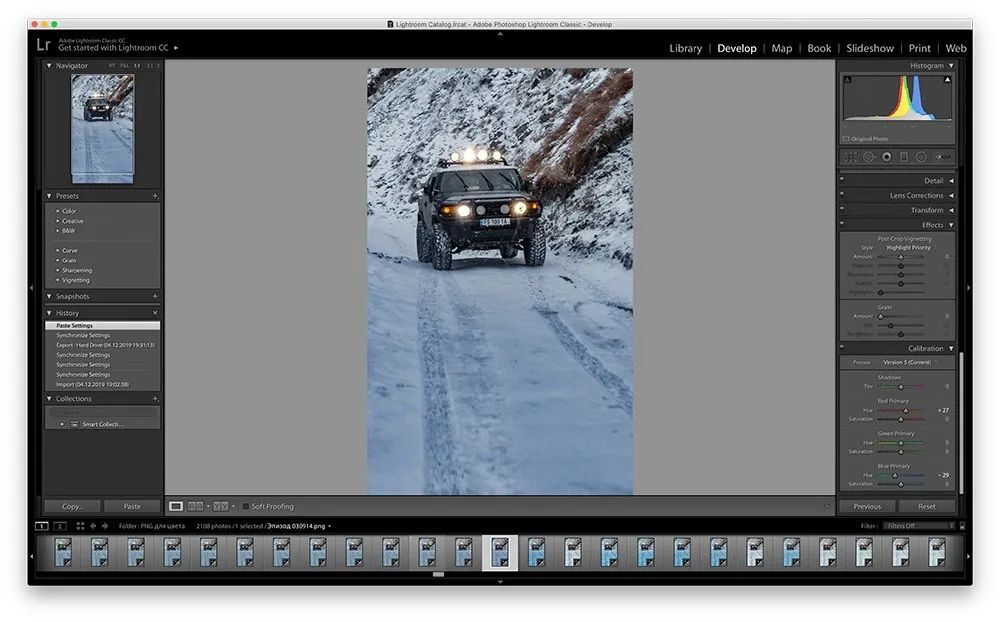
Task: Open the Slideshow module
Action: click(x=870, y=48)
